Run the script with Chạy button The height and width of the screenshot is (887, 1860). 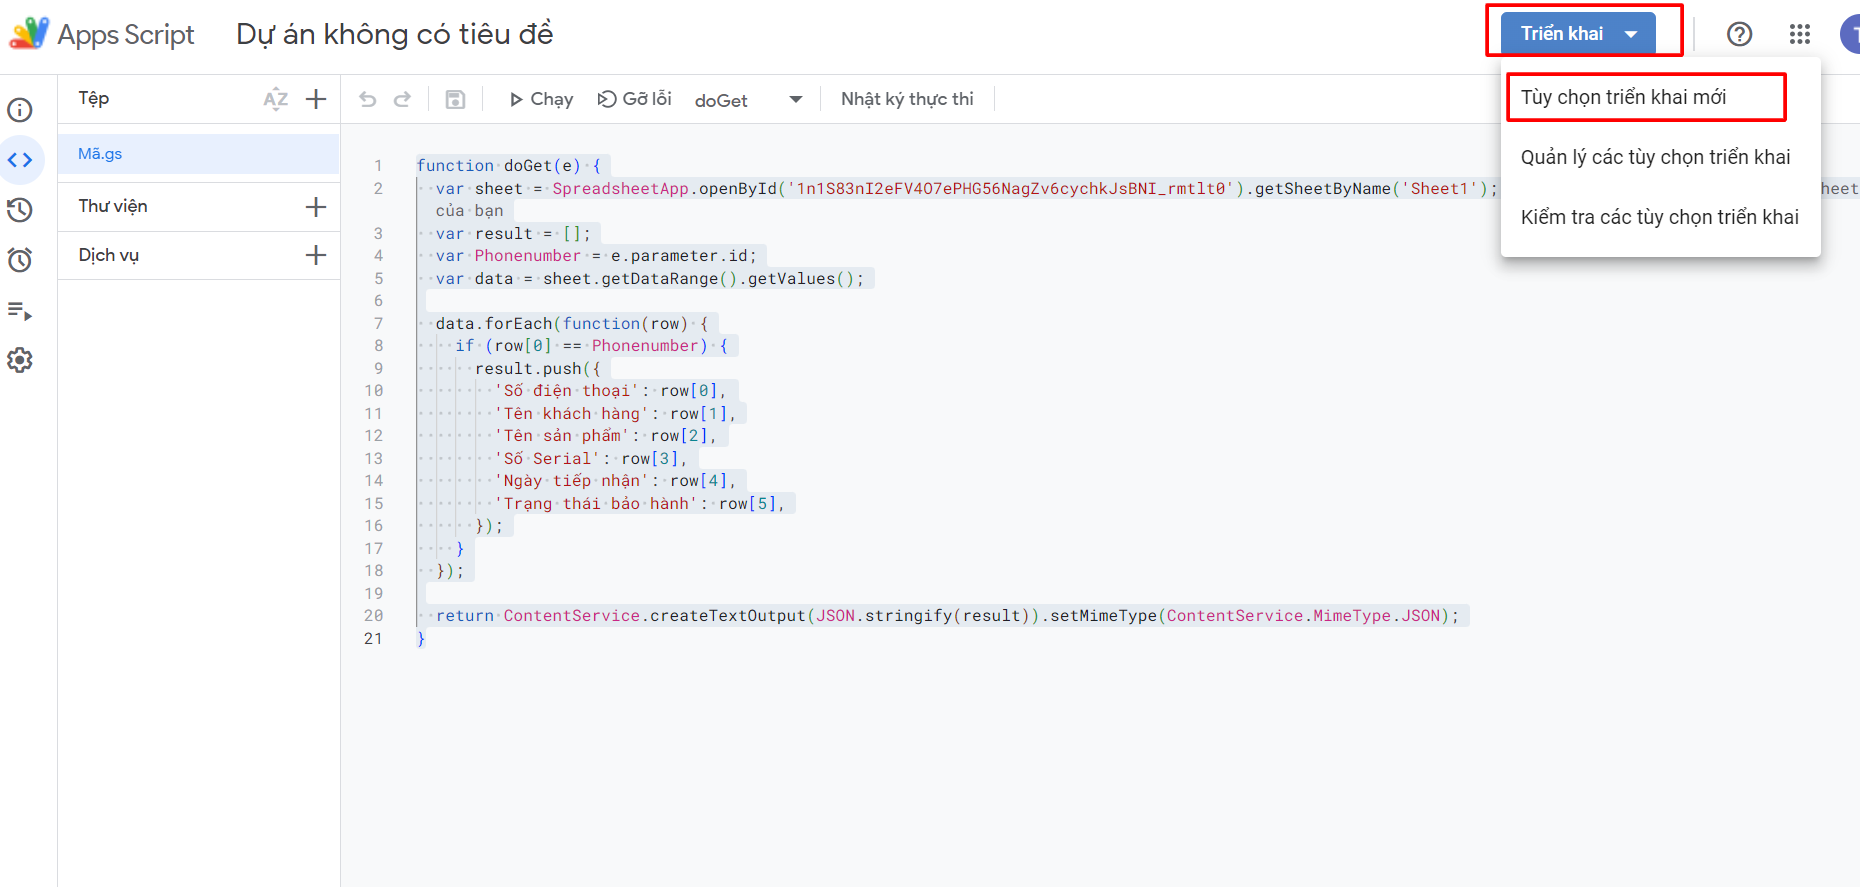pyautogui.click(x=541, y=99)
